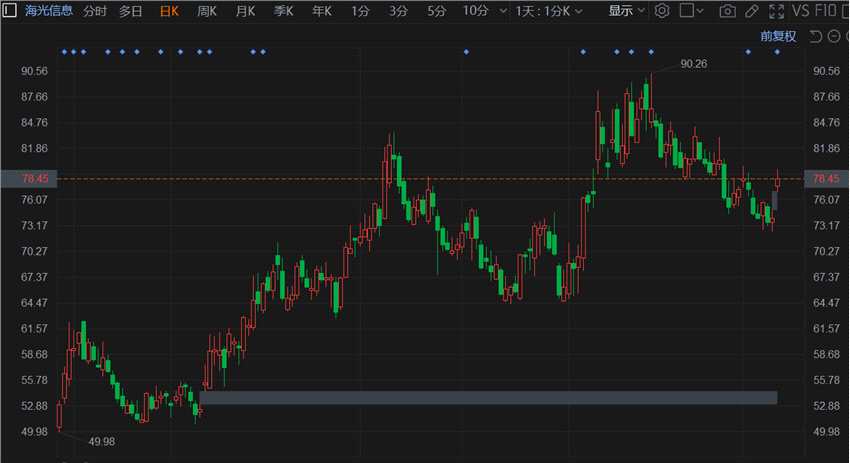Click the undo arrow icon
The width and height of the screenshot is (850, 463).
pos(815,36)
